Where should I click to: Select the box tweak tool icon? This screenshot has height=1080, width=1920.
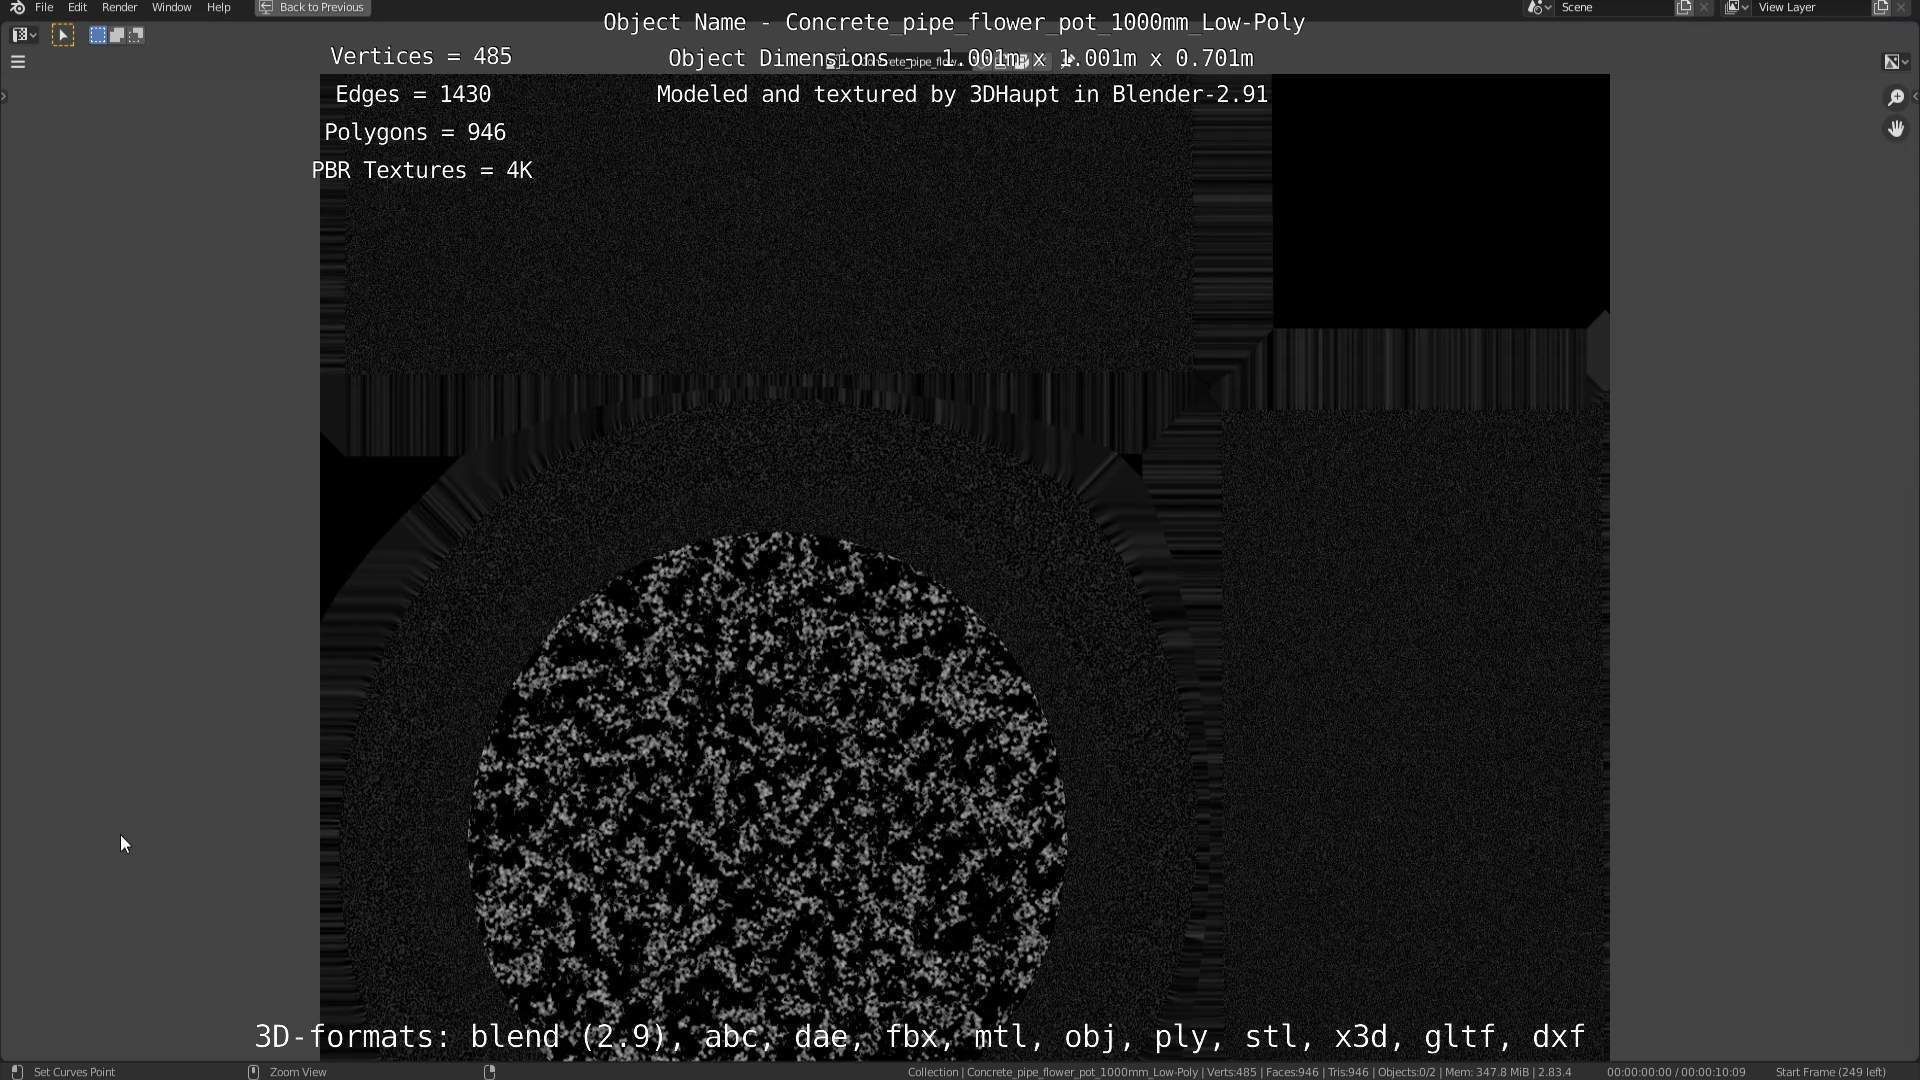63,35
